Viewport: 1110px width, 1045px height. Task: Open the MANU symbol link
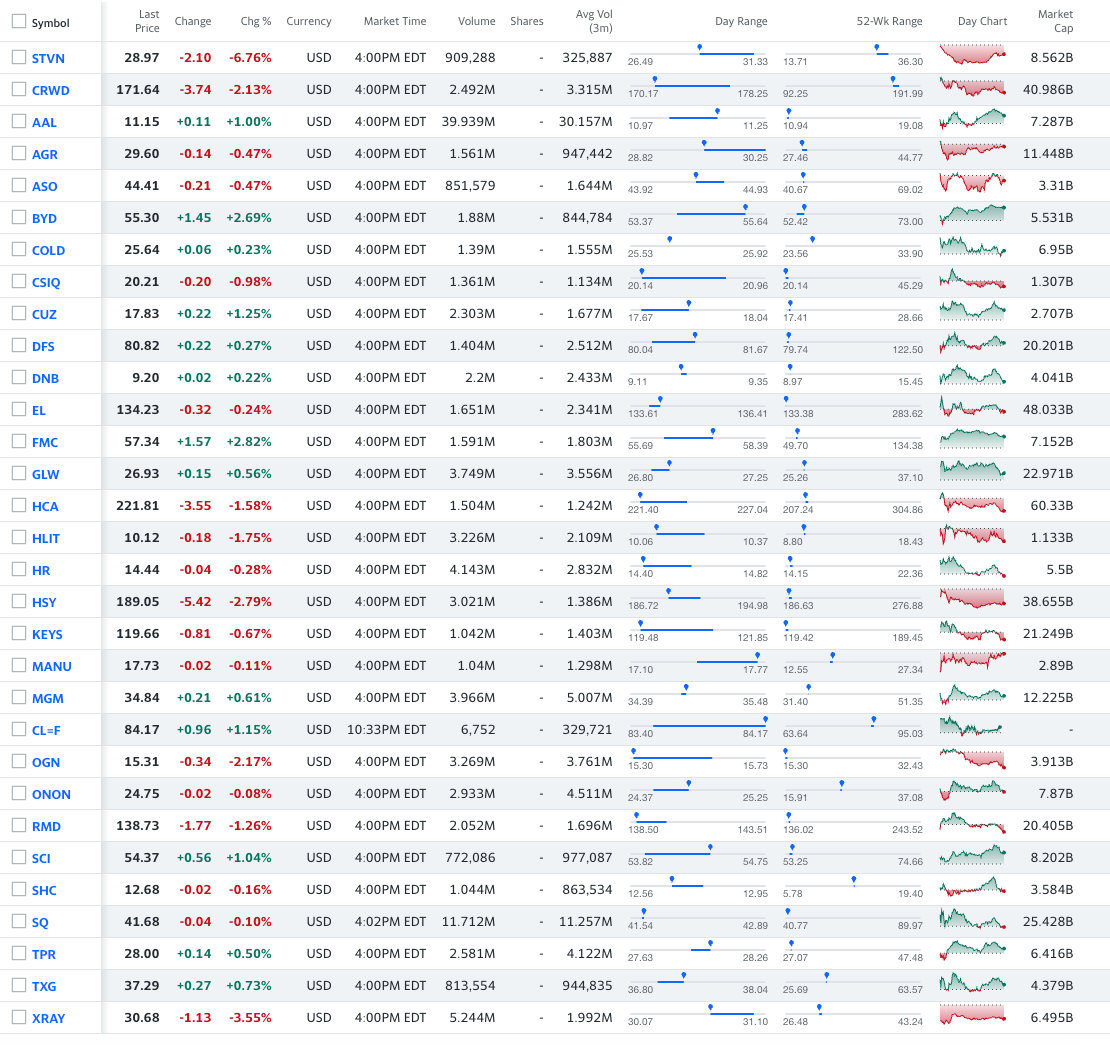pyautogui.click(x=52, y=666)
